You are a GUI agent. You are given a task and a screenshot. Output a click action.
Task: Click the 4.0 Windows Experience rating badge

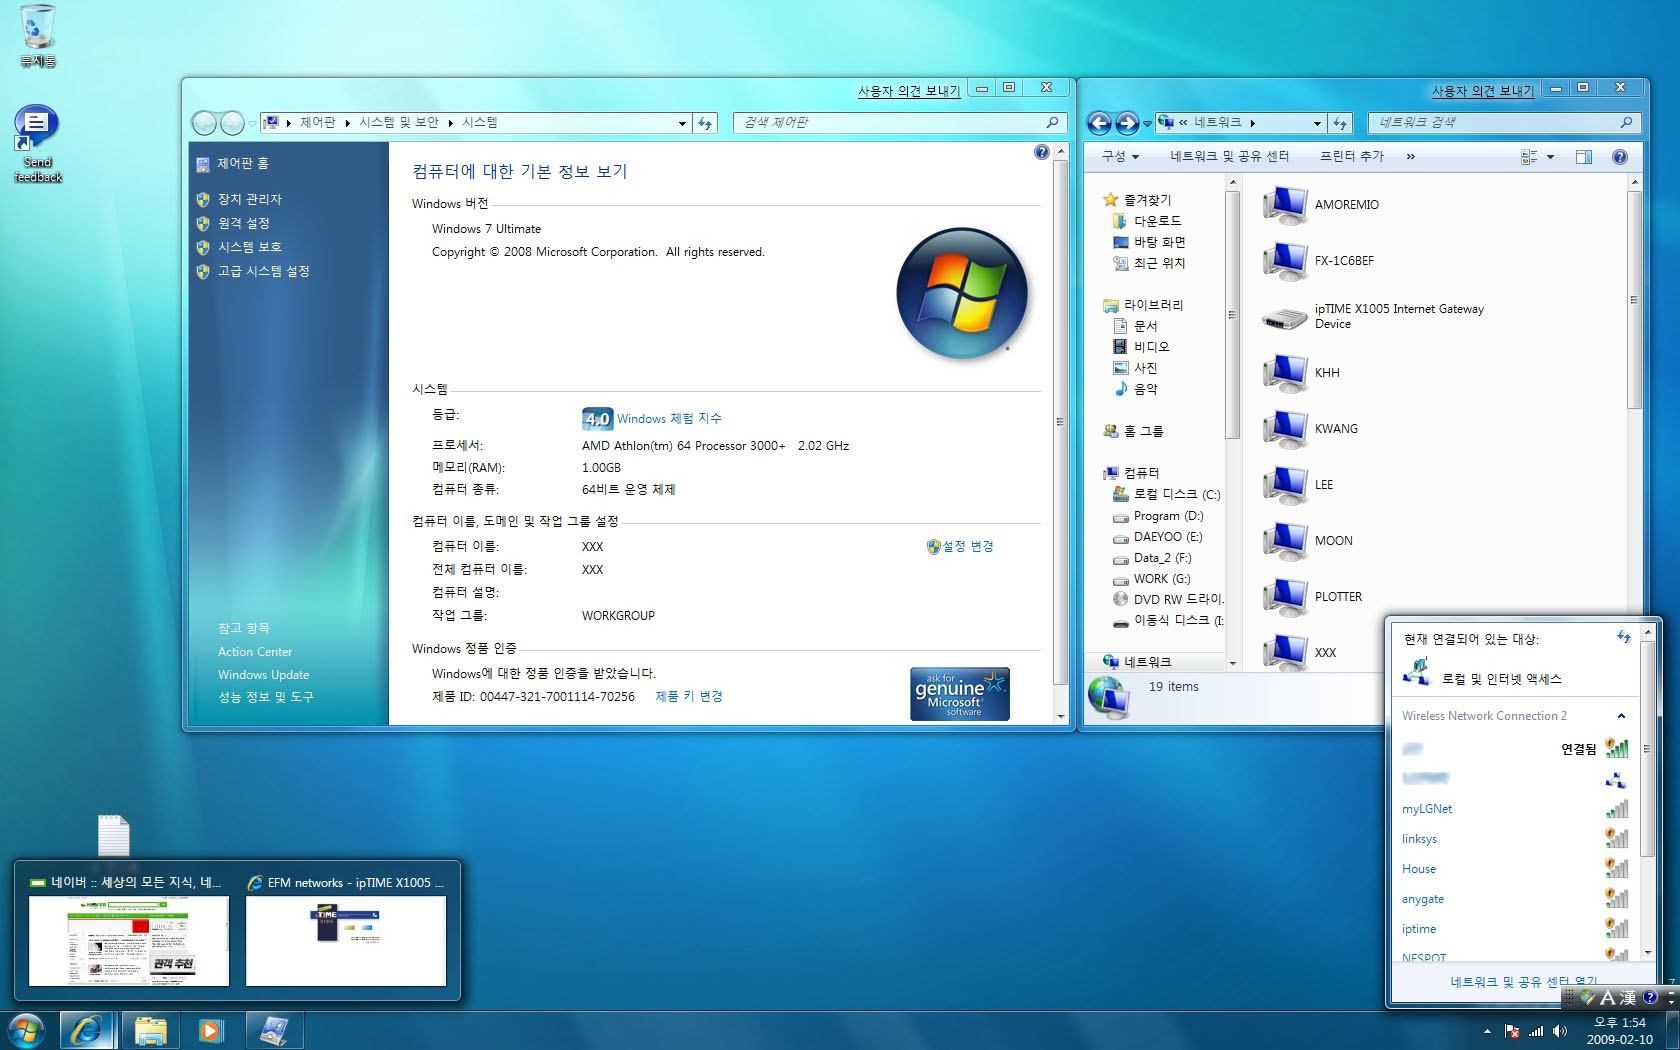[597, 419]
